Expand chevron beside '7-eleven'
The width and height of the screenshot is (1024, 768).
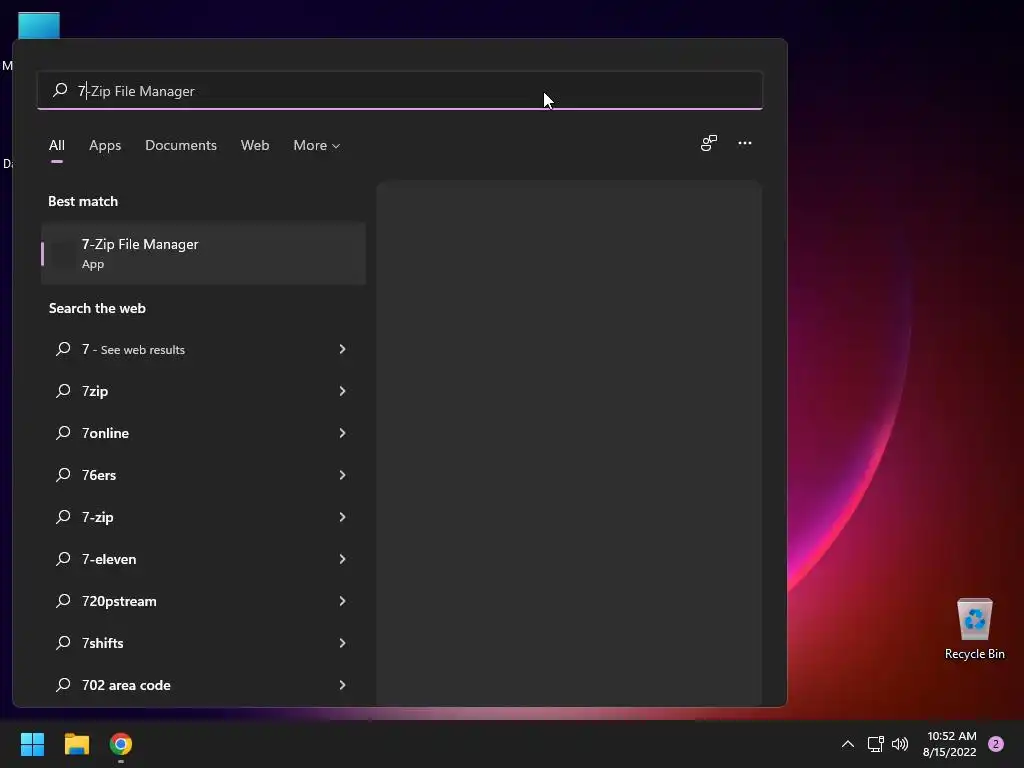point(342,559)
